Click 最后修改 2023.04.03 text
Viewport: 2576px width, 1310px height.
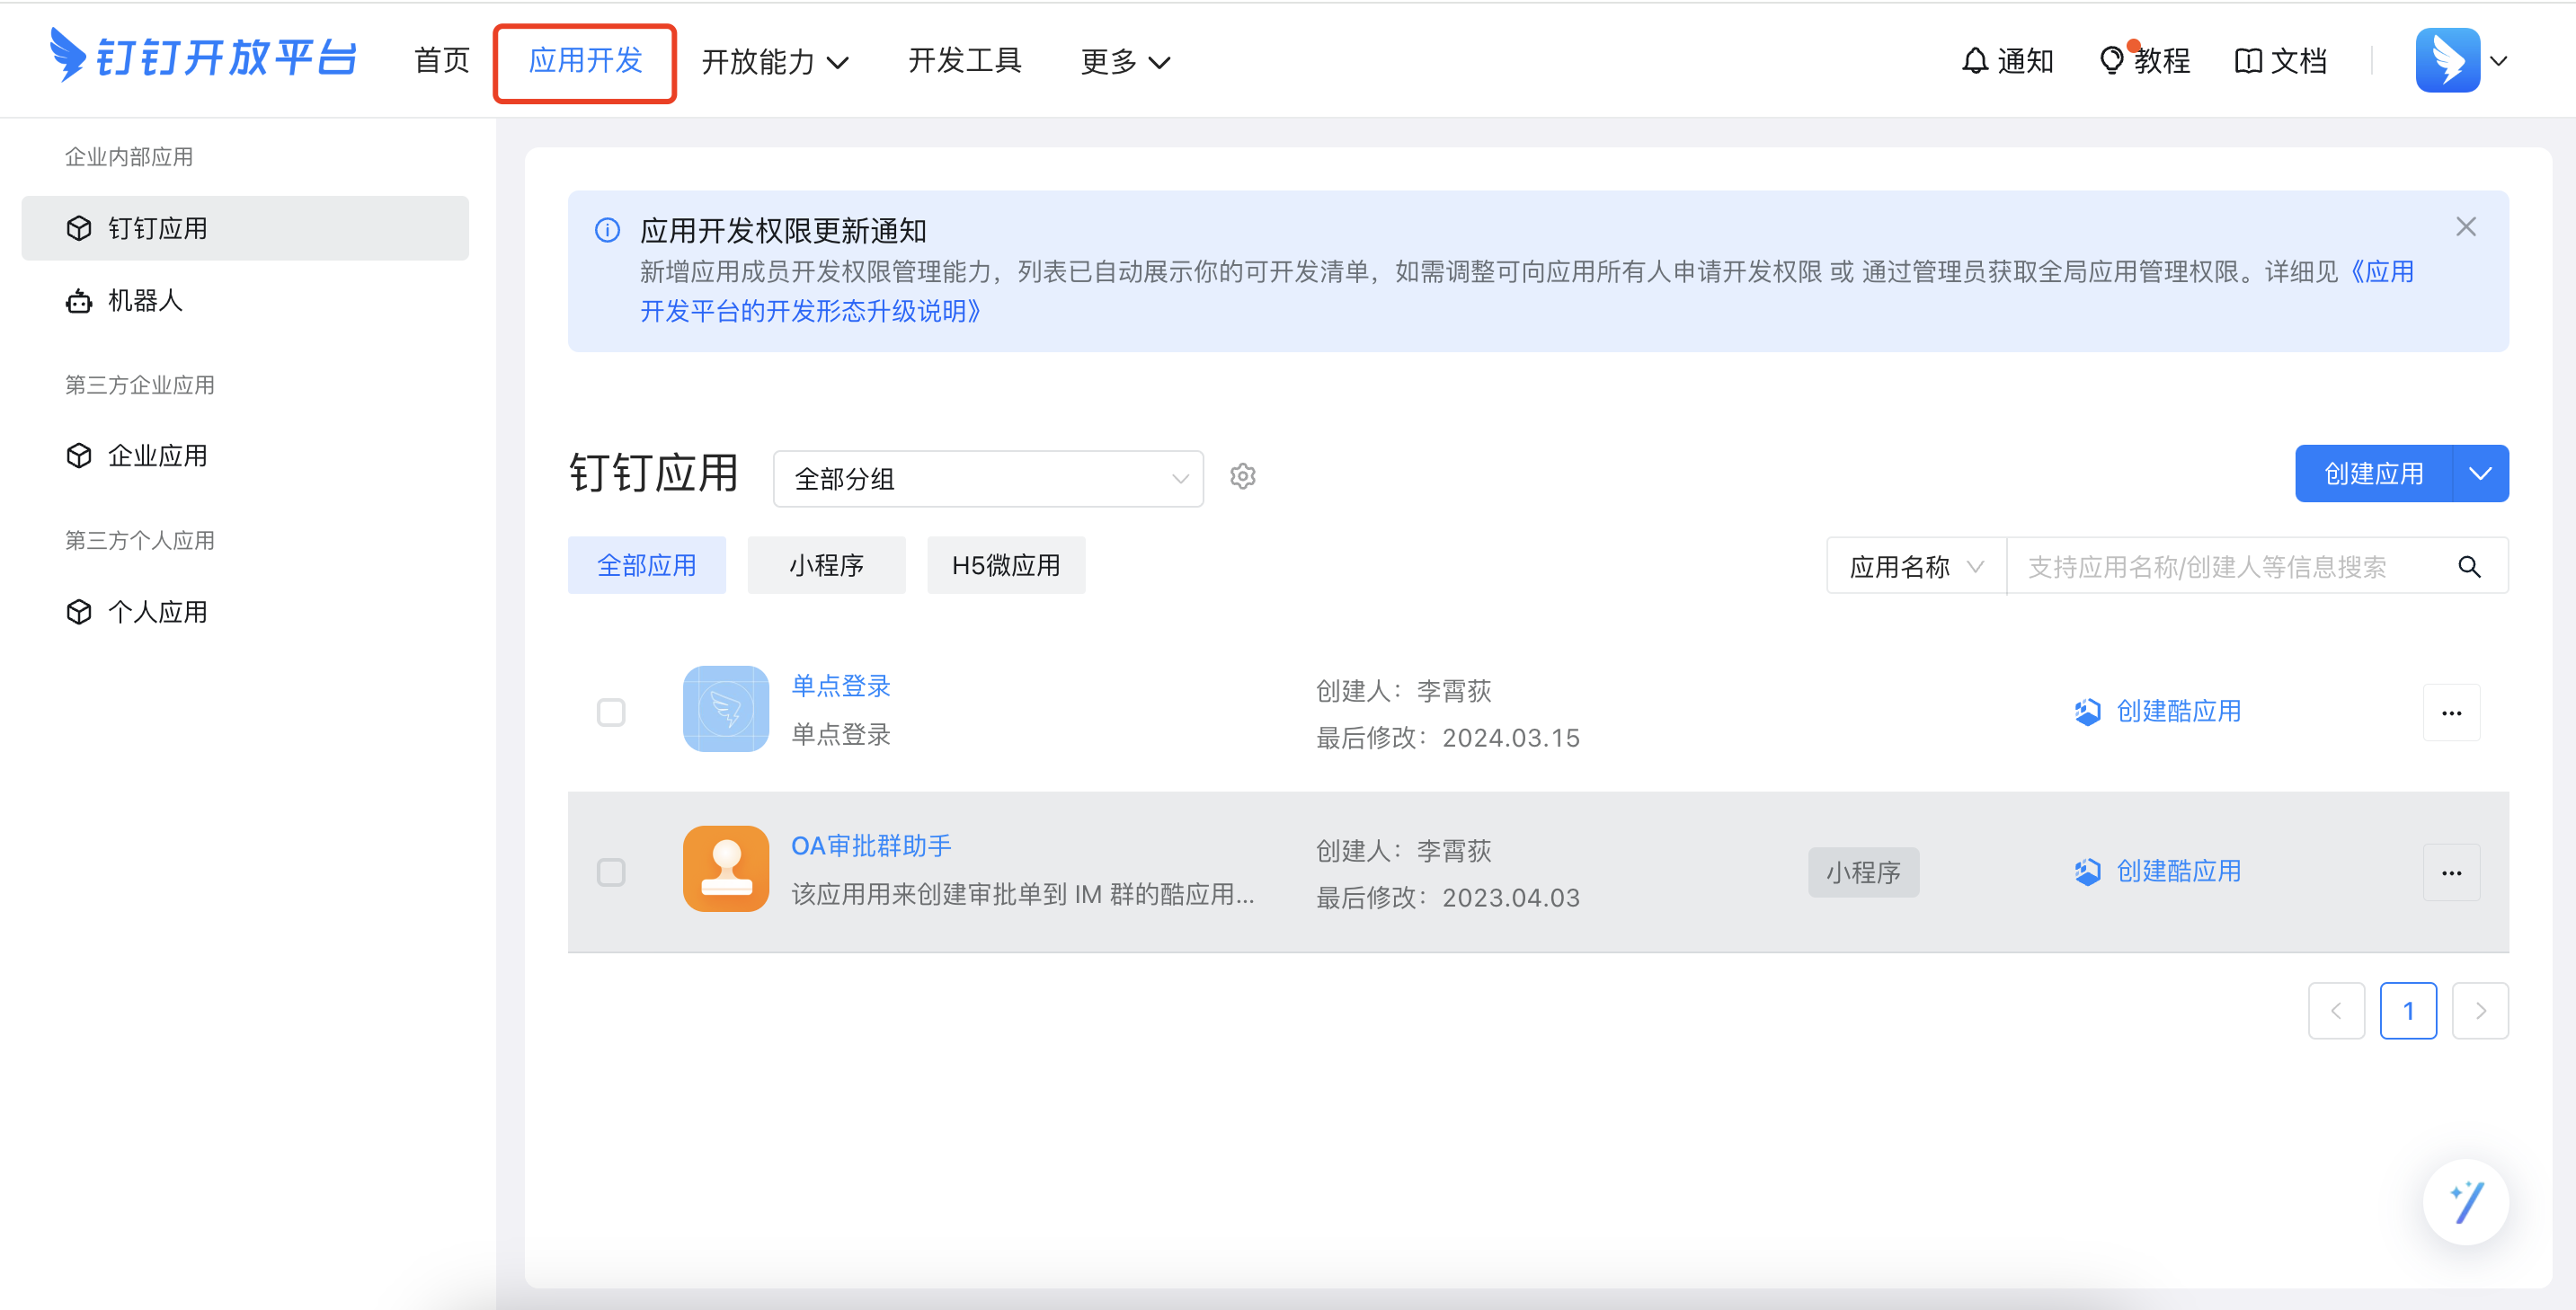coord(1448,898)
